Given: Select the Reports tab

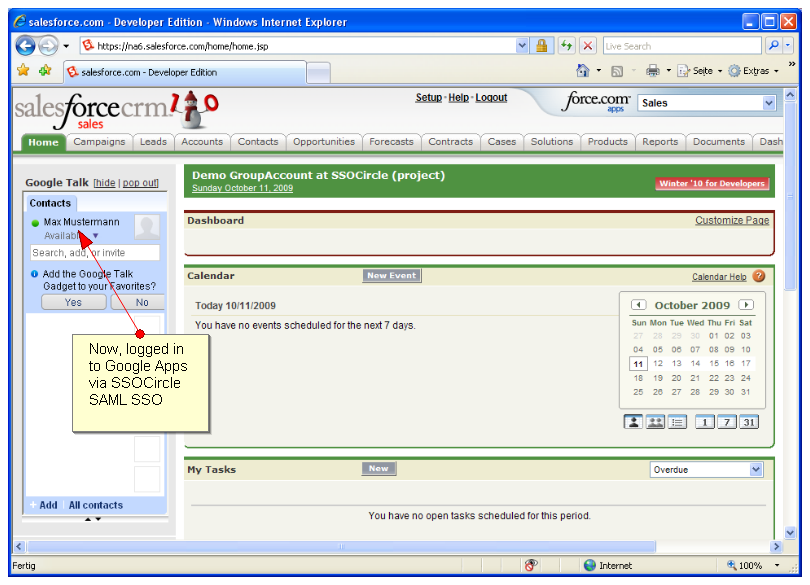Looking at the screenshot, I should (660, 142).
